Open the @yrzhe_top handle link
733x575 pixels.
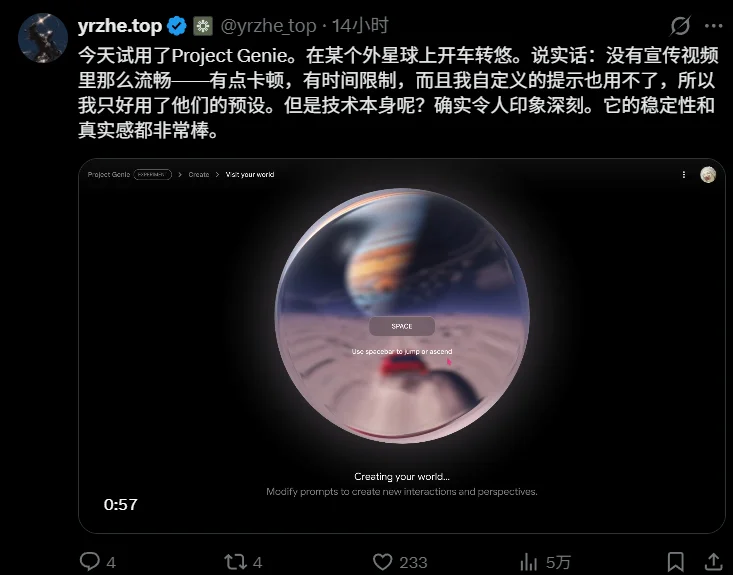click(268, 26)
